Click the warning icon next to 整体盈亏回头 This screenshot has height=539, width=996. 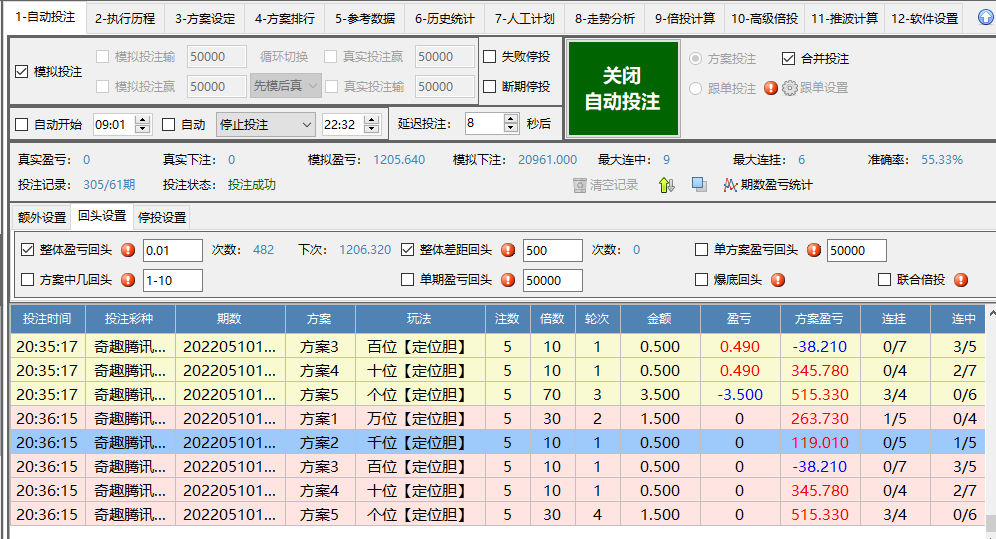(128, 250)
